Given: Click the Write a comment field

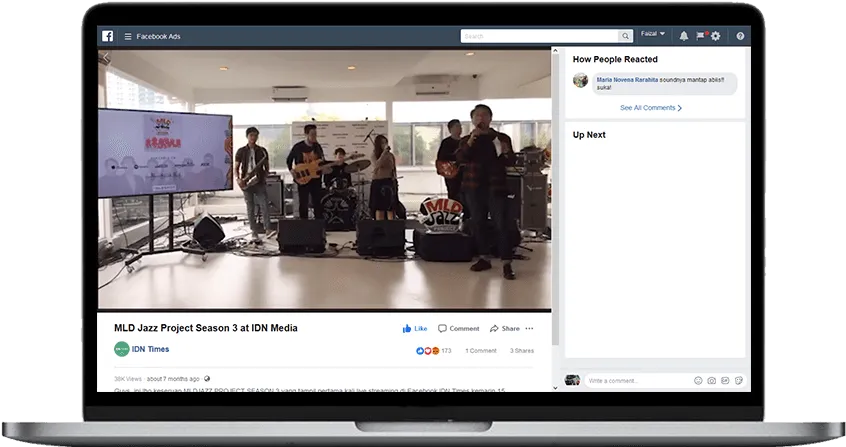Looking at the screenshot, I should (x=639, y=381).
